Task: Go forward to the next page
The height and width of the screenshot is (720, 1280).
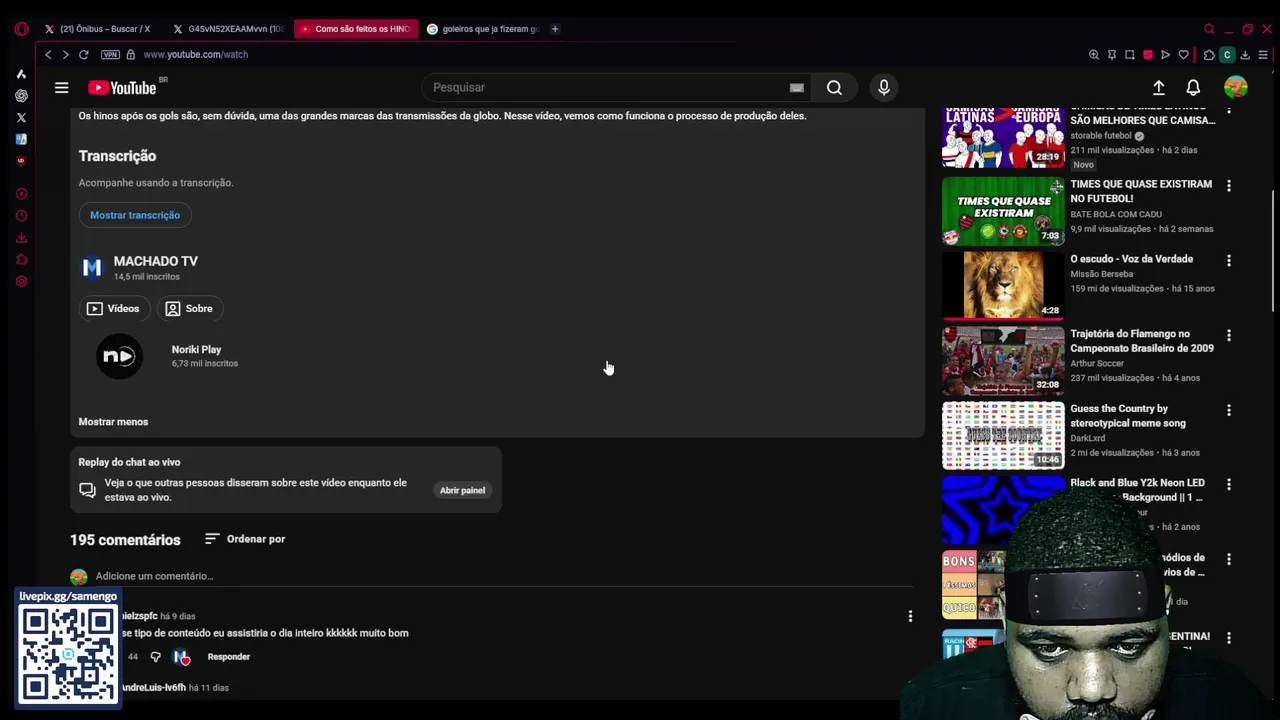Action: click(65, 55)
